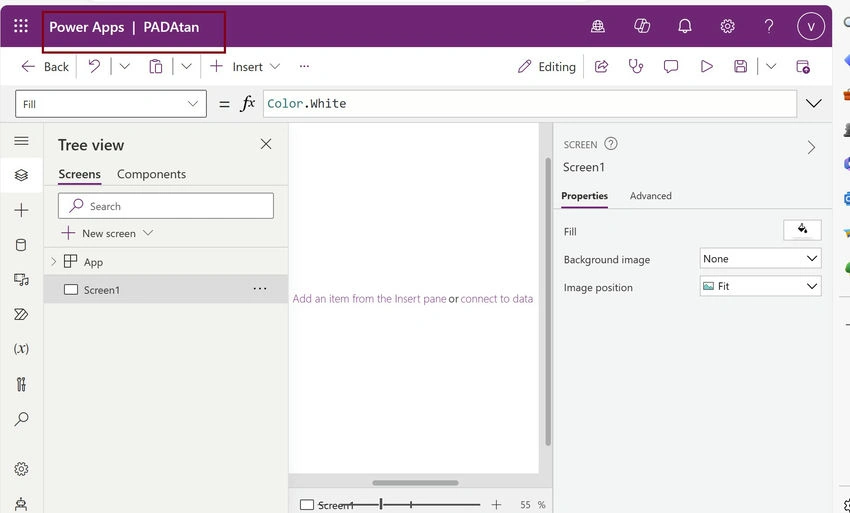Open the Copilot icon in header
This screenshot has width=850, height=513.
pyautogui.click(x=642, y=26)
